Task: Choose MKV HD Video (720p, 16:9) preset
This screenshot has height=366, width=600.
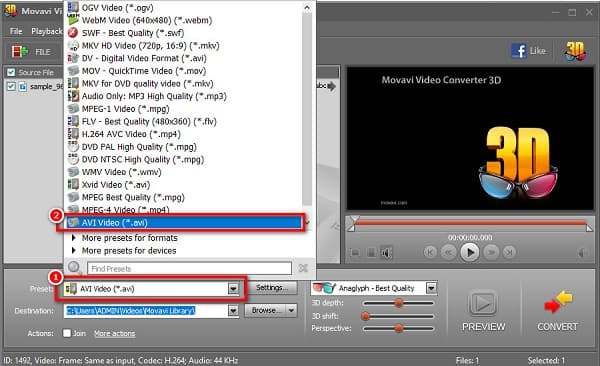Action: tap(150, 46)
